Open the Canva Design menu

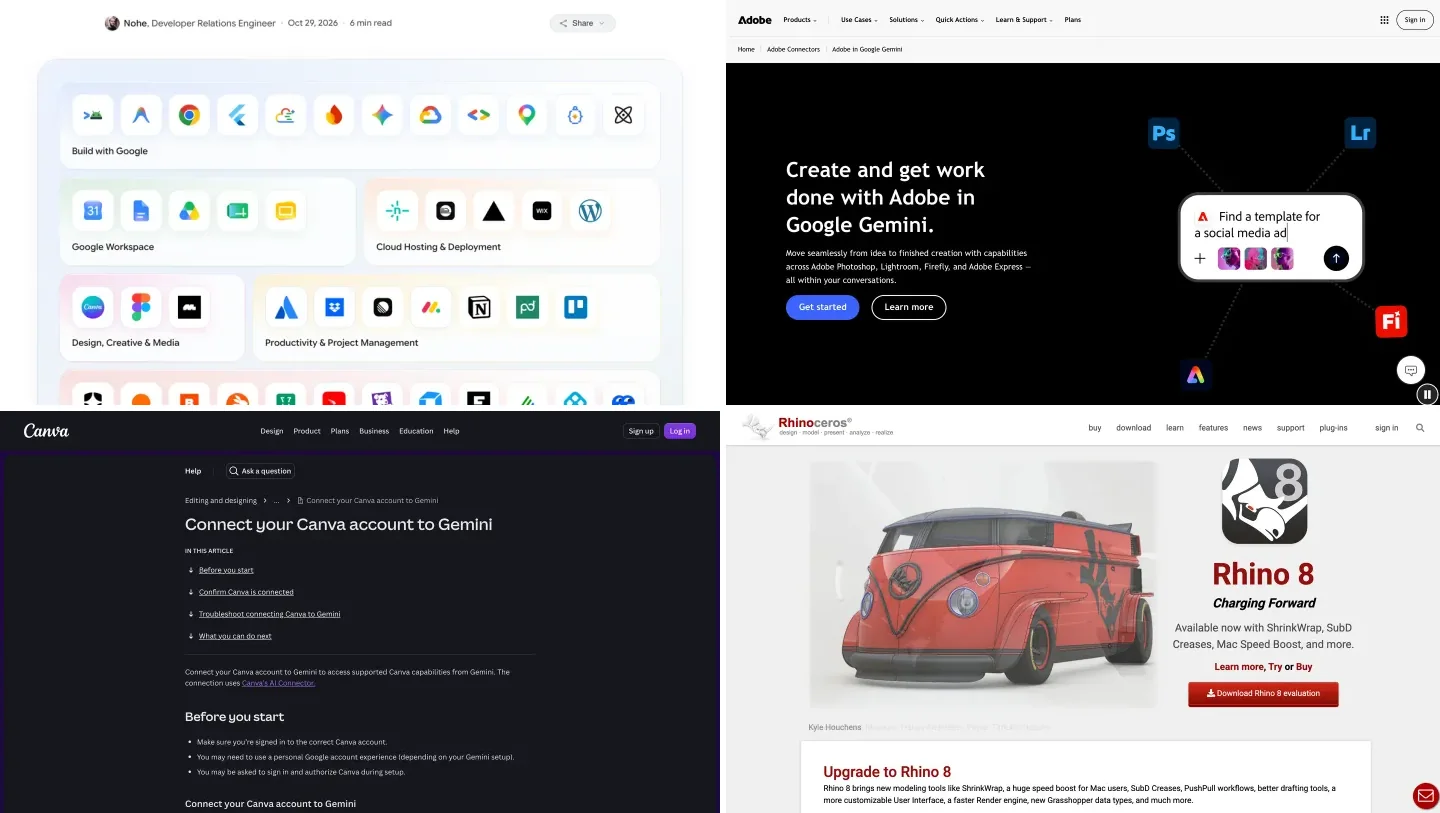272,431
